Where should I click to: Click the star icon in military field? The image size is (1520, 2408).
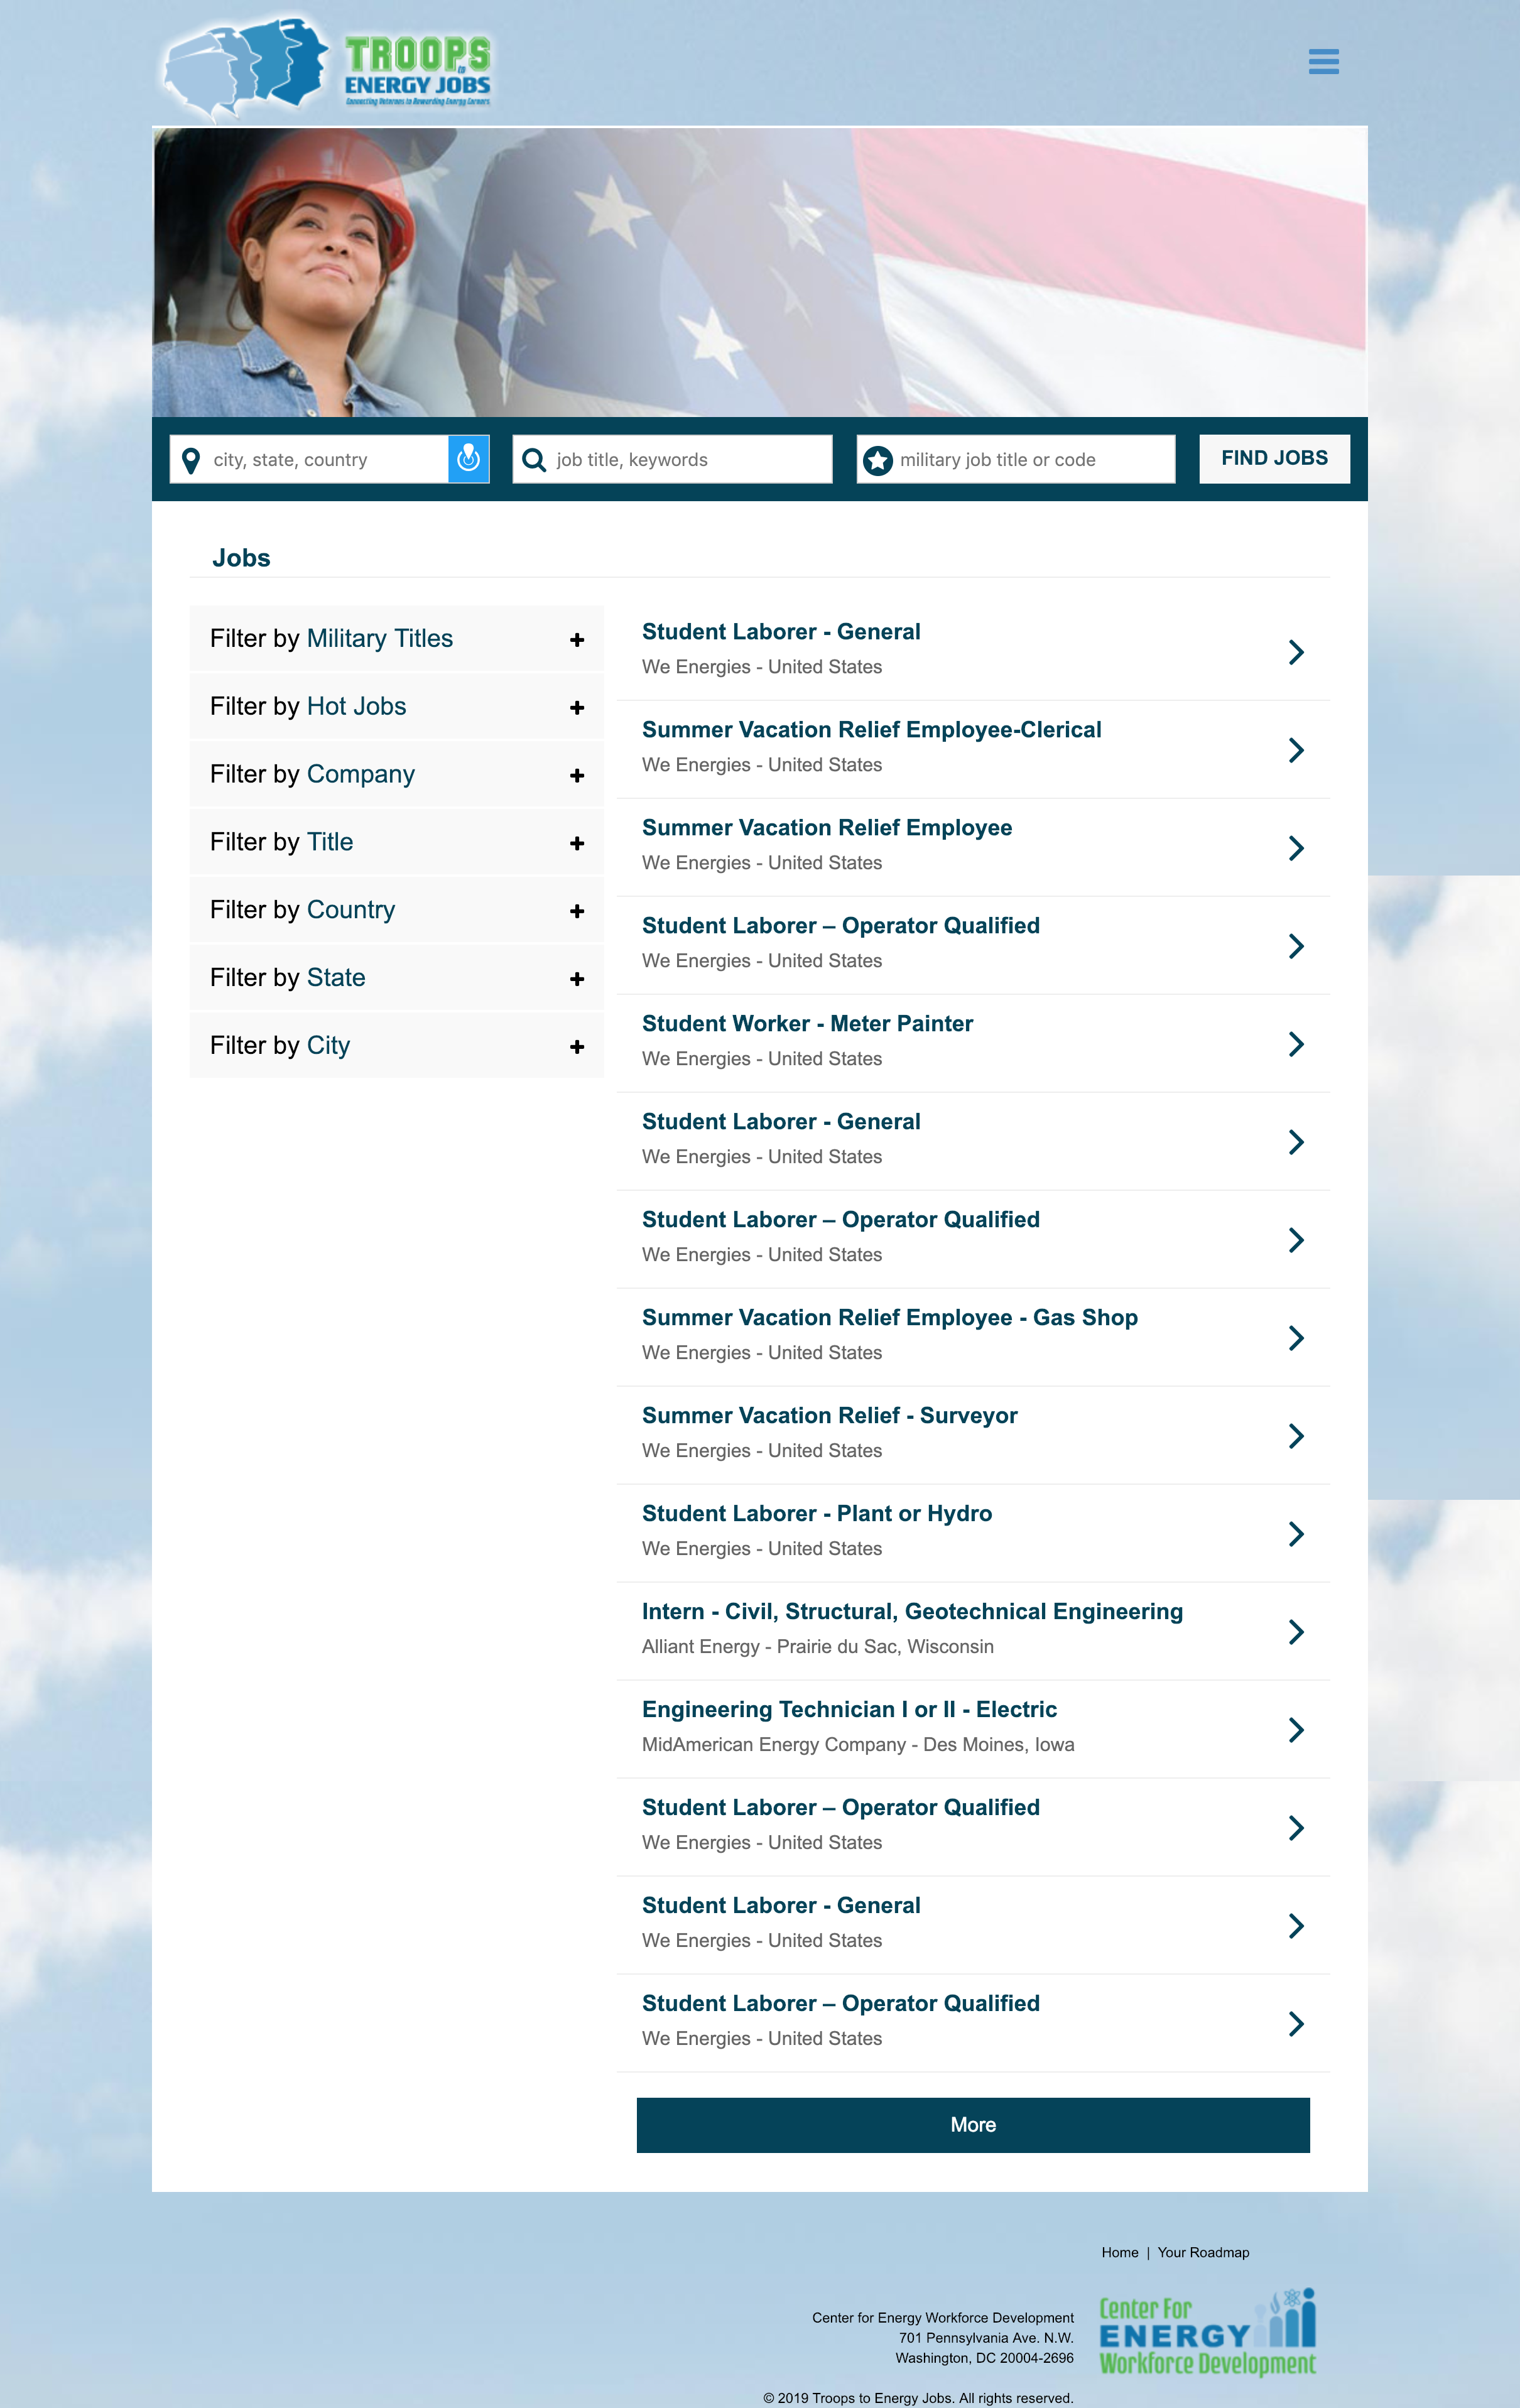(877, 460)
